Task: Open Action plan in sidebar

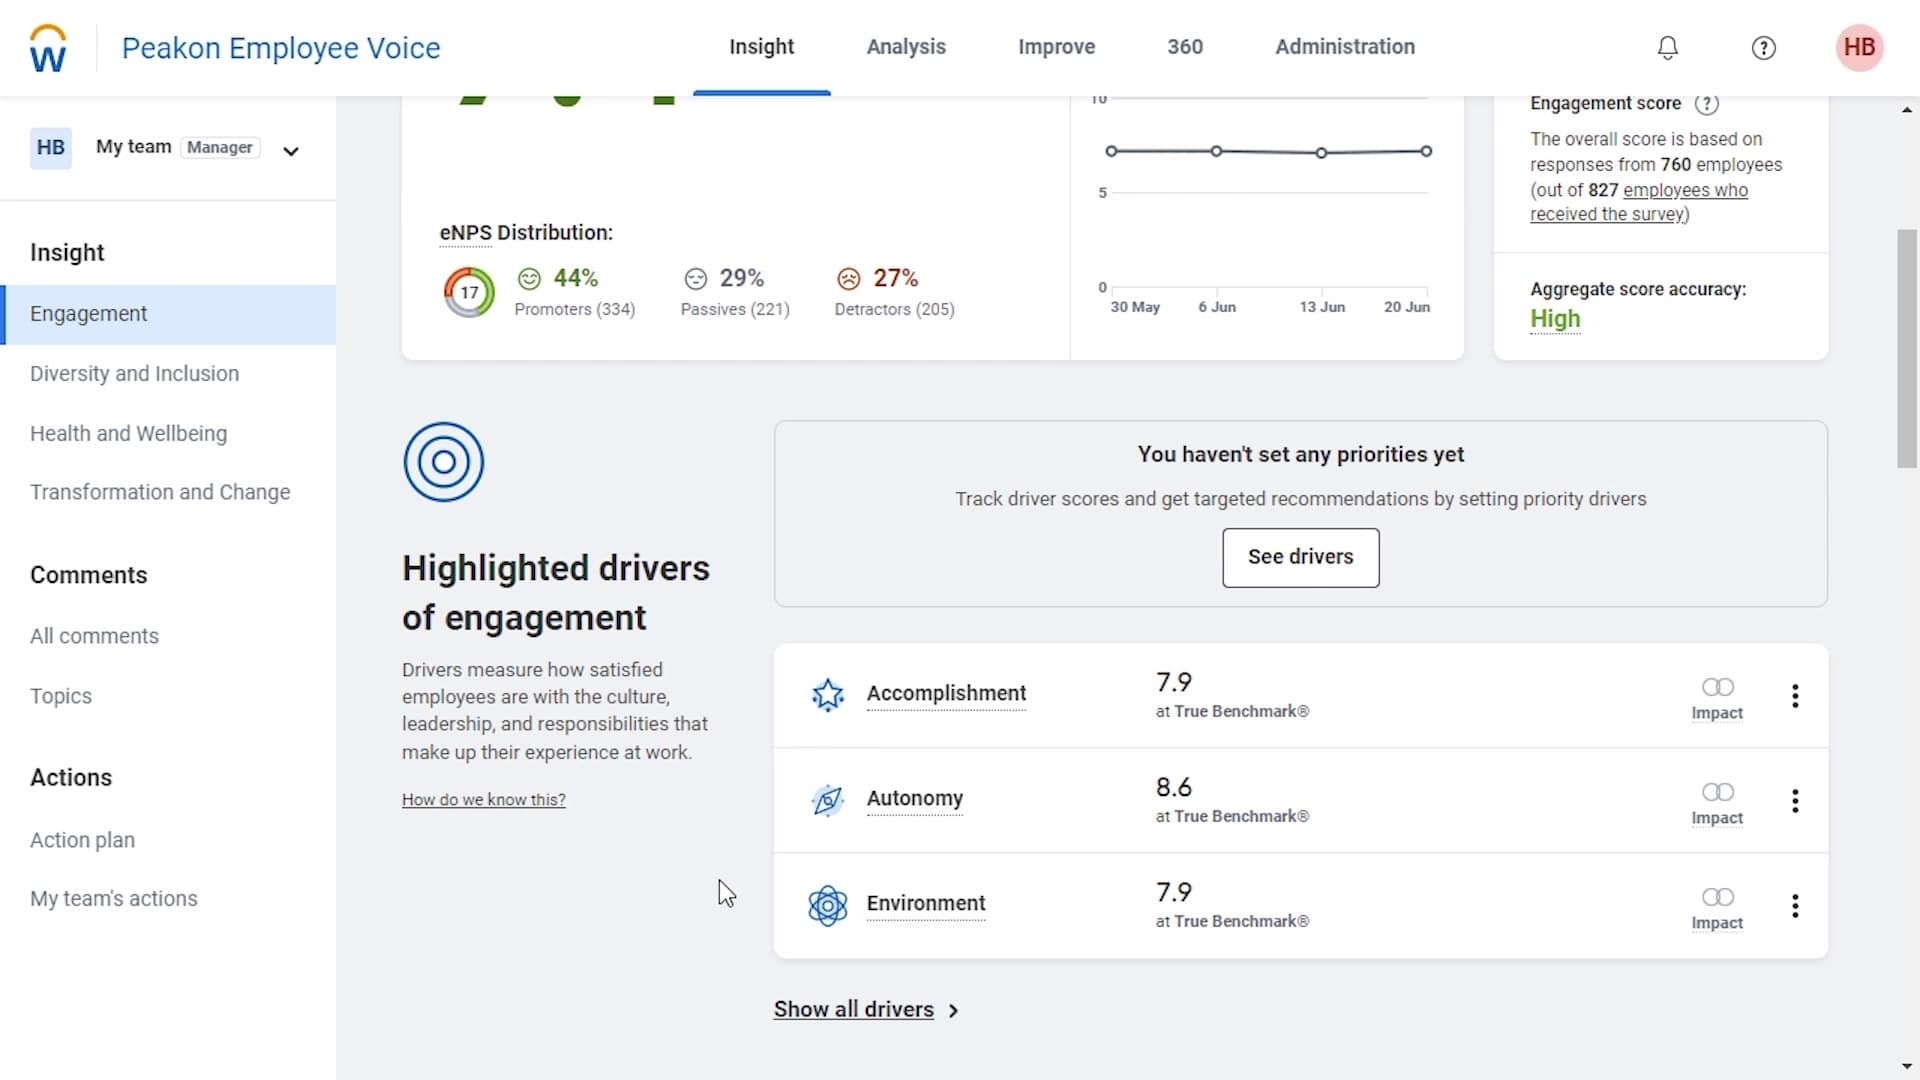Action: pos(82,841)
